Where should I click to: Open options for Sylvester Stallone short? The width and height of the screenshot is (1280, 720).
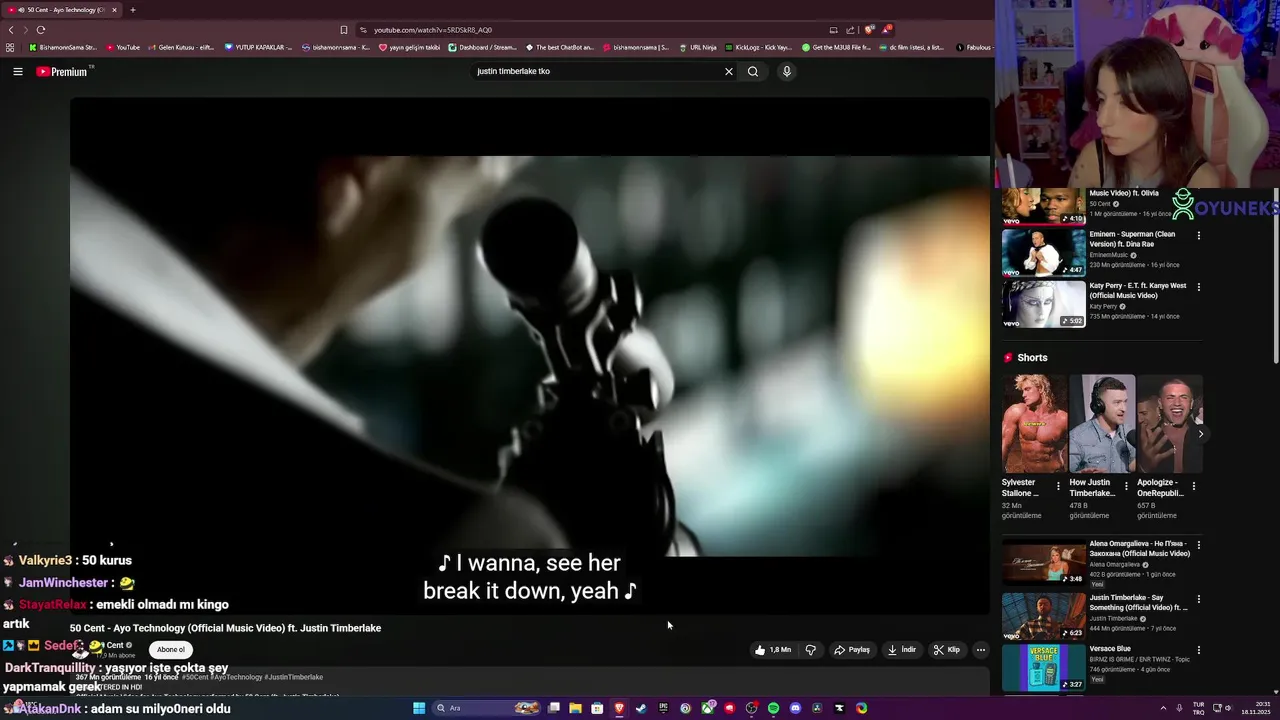(x=1058, y=486)
